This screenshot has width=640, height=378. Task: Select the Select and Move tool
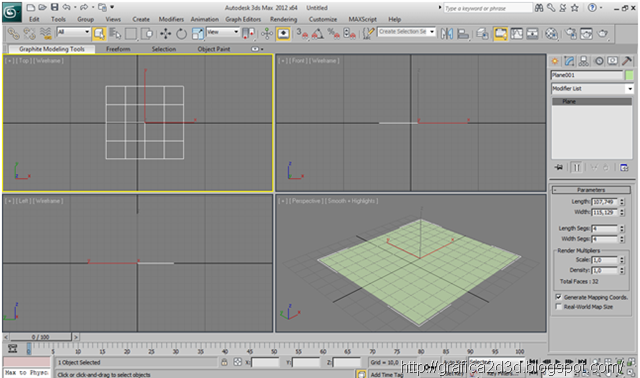pyautogui.click(x=165, y=33)
